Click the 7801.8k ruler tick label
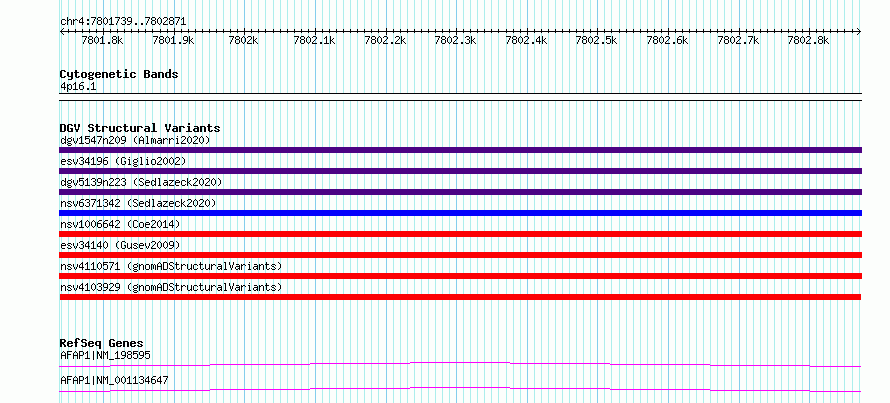This screenshot has width=890, height=403. 102,41
